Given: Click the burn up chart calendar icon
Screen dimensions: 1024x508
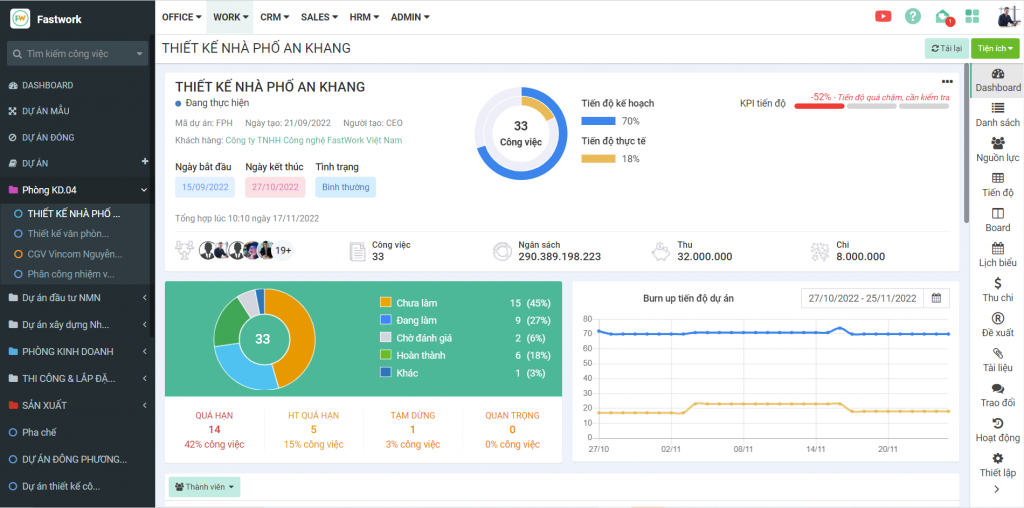Looking at the screenshot, I should tap(936, 298).
